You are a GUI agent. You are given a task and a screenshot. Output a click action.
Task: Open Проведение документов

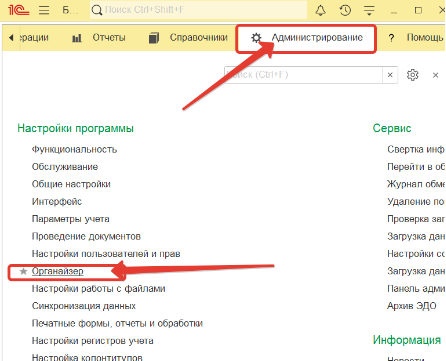86,236
